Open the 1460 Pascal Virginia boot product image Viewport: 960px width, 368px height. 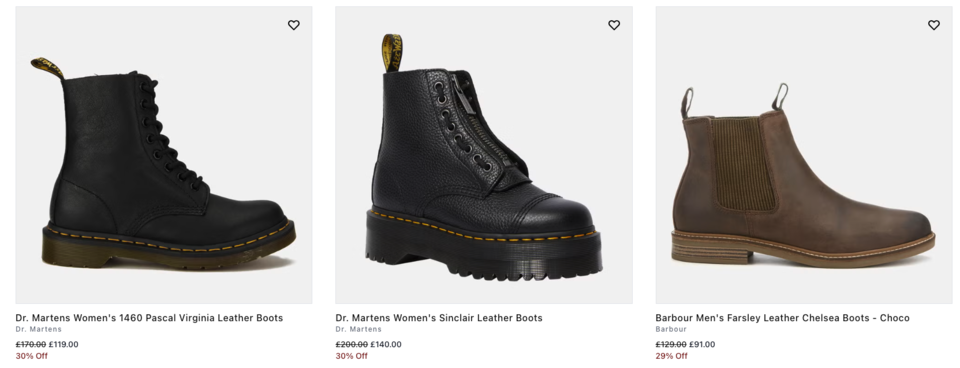tap(164, 155)
